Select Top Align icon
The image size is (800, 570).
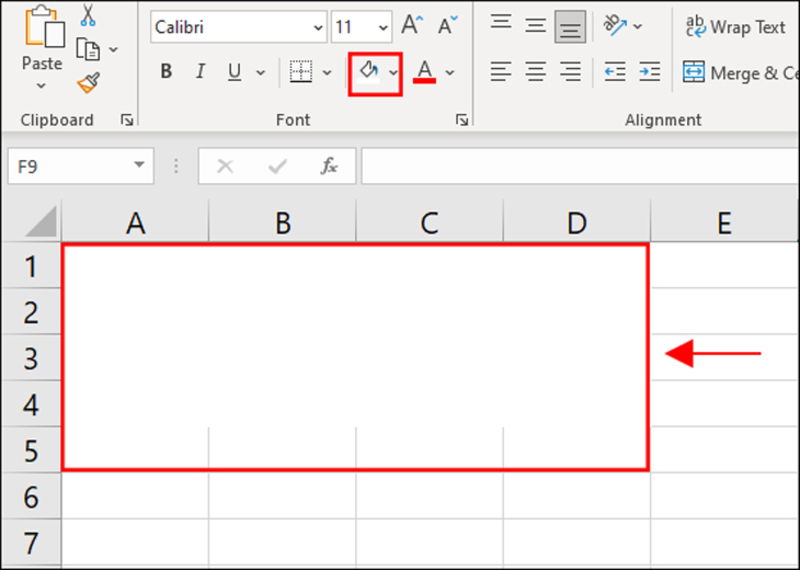pyautogui.click(x=501, y=24)
